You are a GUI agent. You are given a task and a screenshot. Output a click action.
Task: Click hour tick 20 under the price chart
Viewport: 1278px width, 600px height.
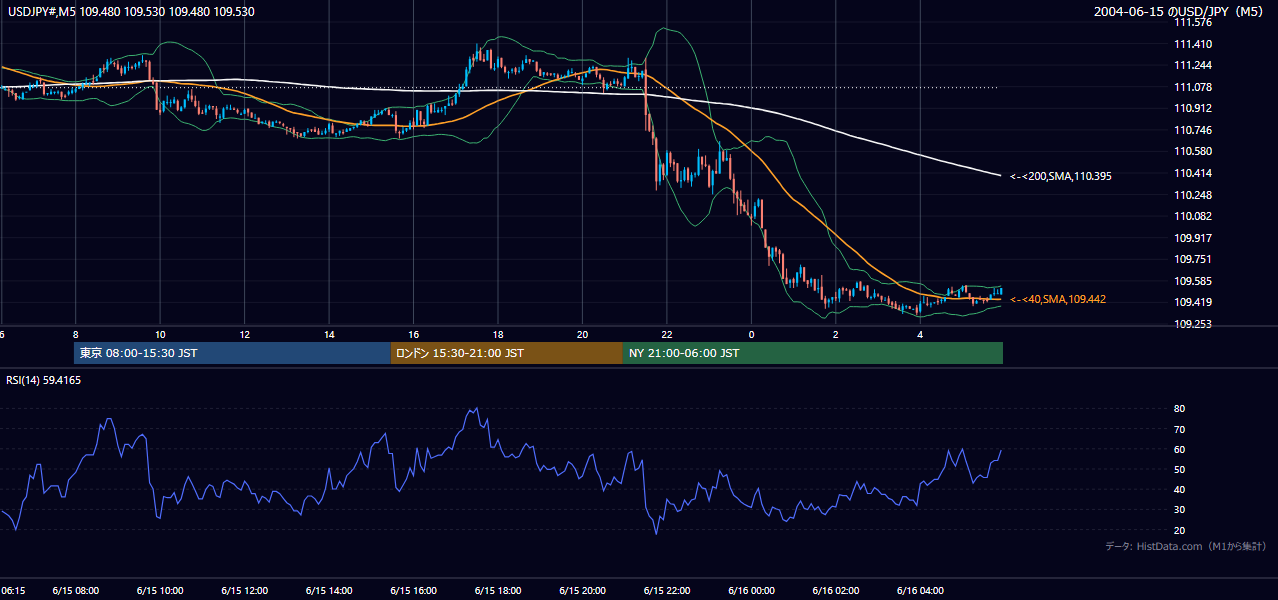pos(582,335)
